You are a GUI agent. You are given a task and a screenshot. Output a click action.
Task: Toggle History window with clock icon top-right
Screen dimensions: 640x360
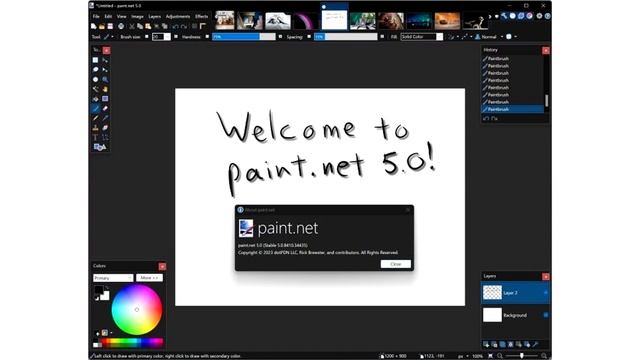(513, 16)
